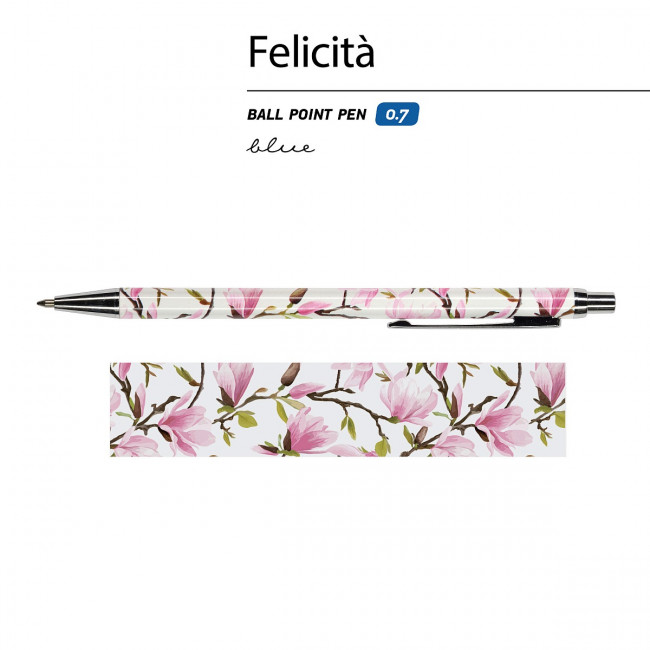Click the magnolia pattern swatch strip
Screen dimensions: 650x650
tap(338, 410)
